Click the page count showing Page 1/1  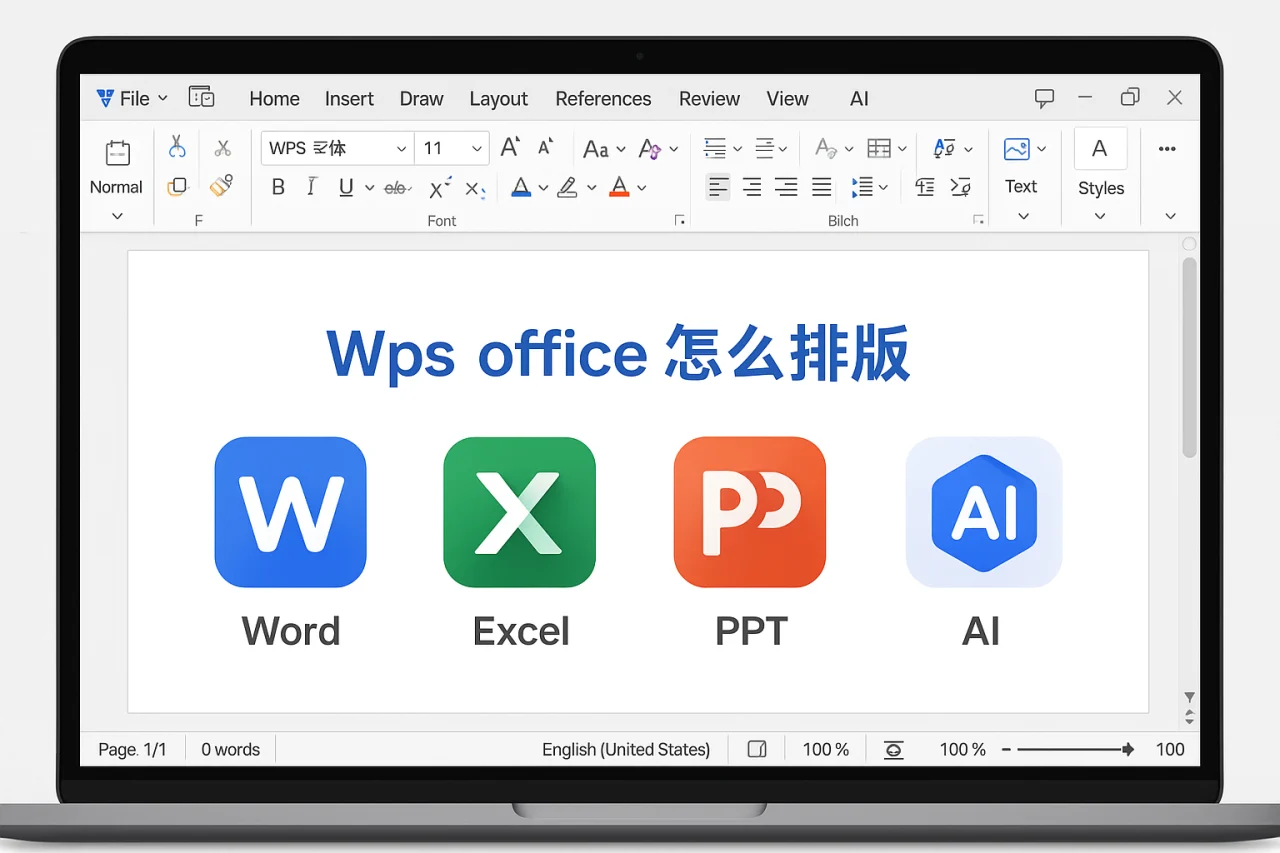point(131,749)
